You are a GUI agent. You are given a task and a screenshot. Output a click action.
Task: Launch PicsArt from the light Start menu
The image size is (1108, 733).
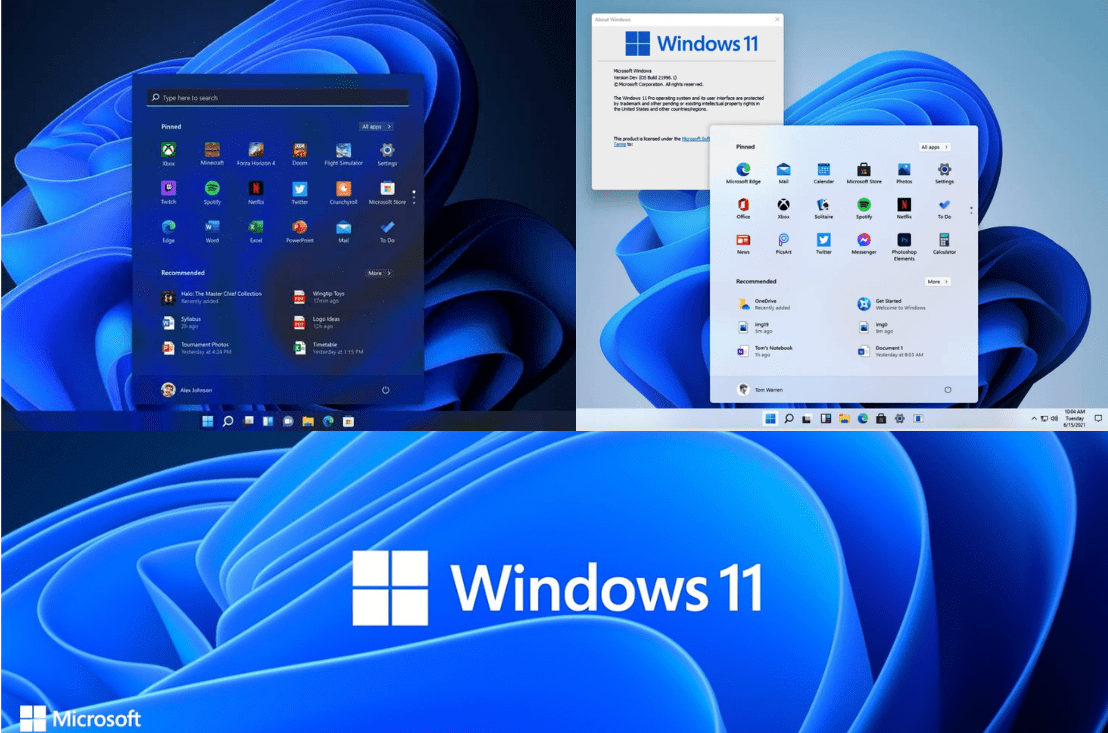pos(784,244)
